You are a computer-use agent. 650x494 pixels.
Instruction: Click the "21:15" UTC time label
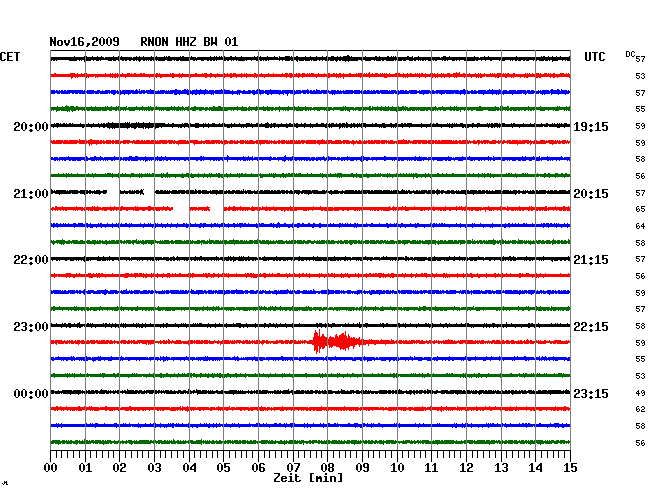point(591,260)
